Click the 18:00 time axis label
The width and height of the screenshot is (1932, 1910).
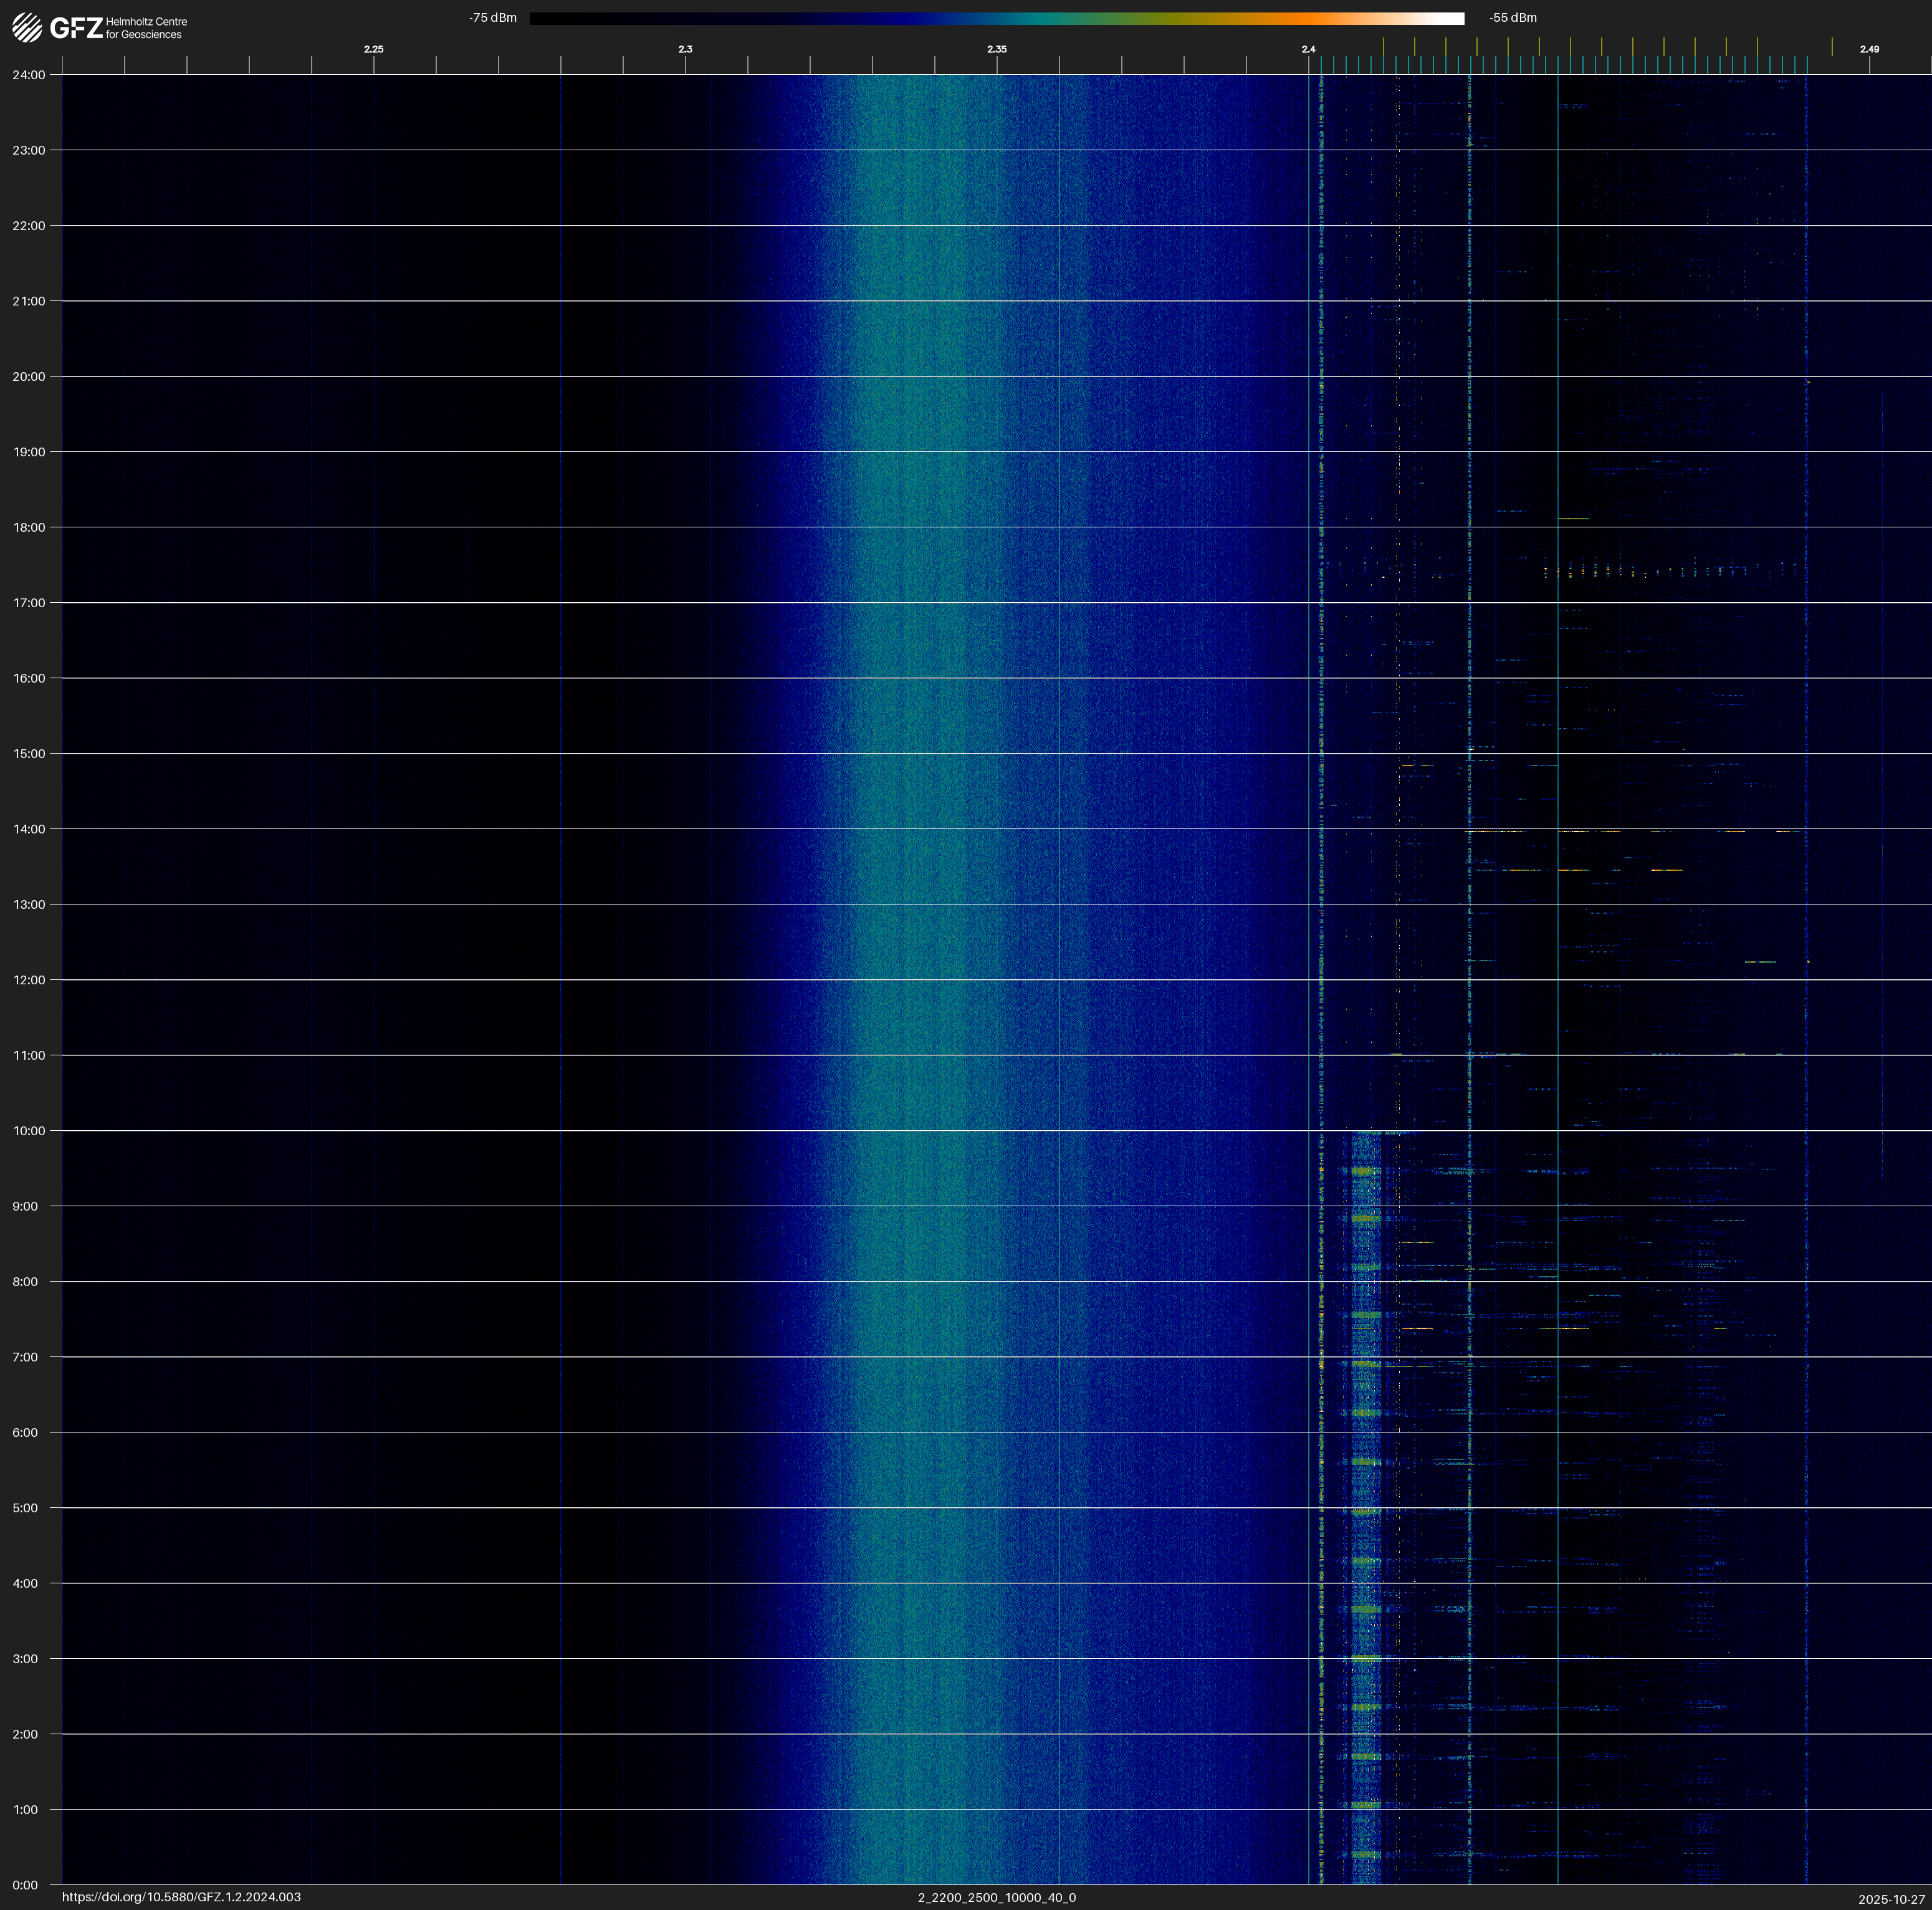coord(28,527)
